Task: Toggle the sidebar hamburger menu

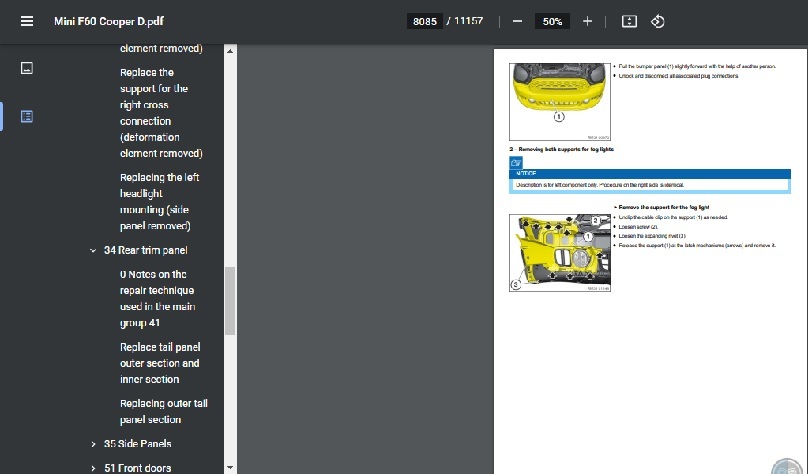Action: (27, 21)
